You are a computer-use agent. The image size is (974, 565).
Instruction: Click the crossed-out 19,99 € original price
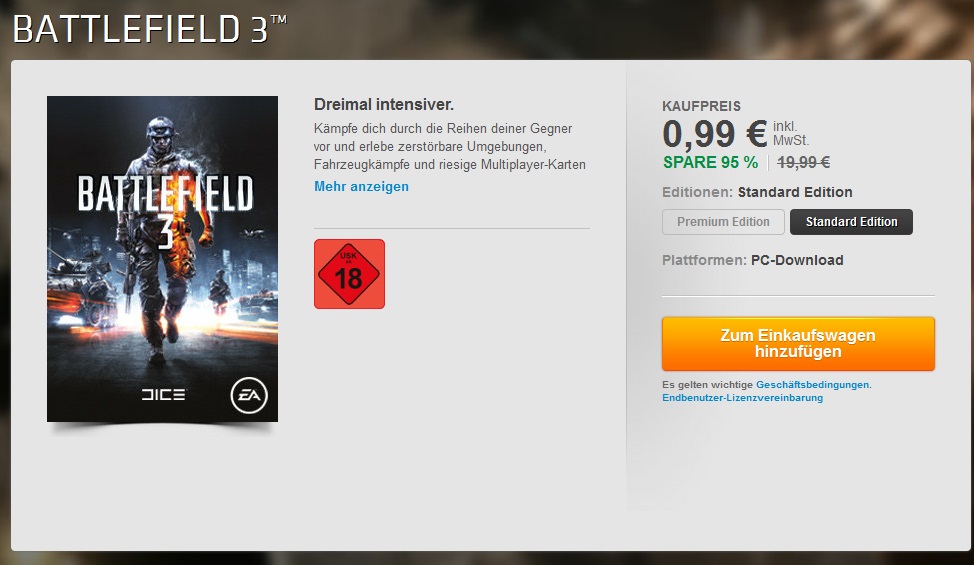(803, 162)
